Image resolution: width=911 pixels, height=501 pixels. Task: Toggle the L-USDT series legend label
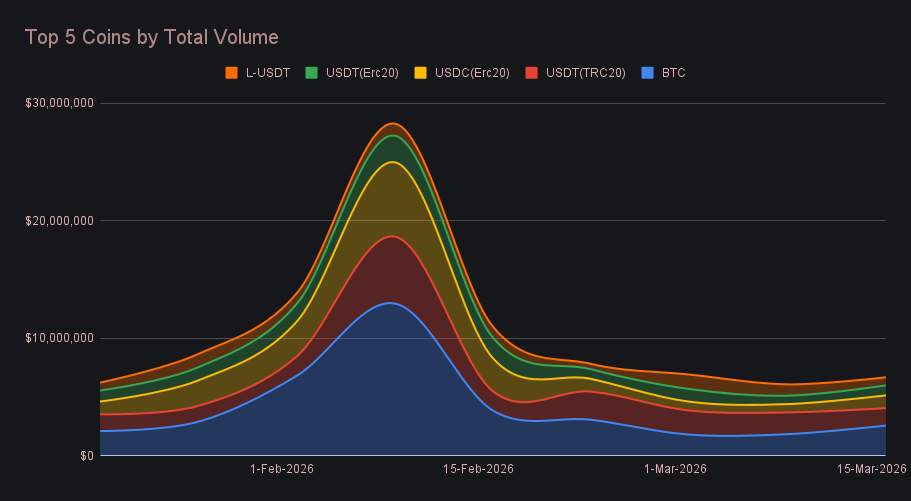click(267, 73)
